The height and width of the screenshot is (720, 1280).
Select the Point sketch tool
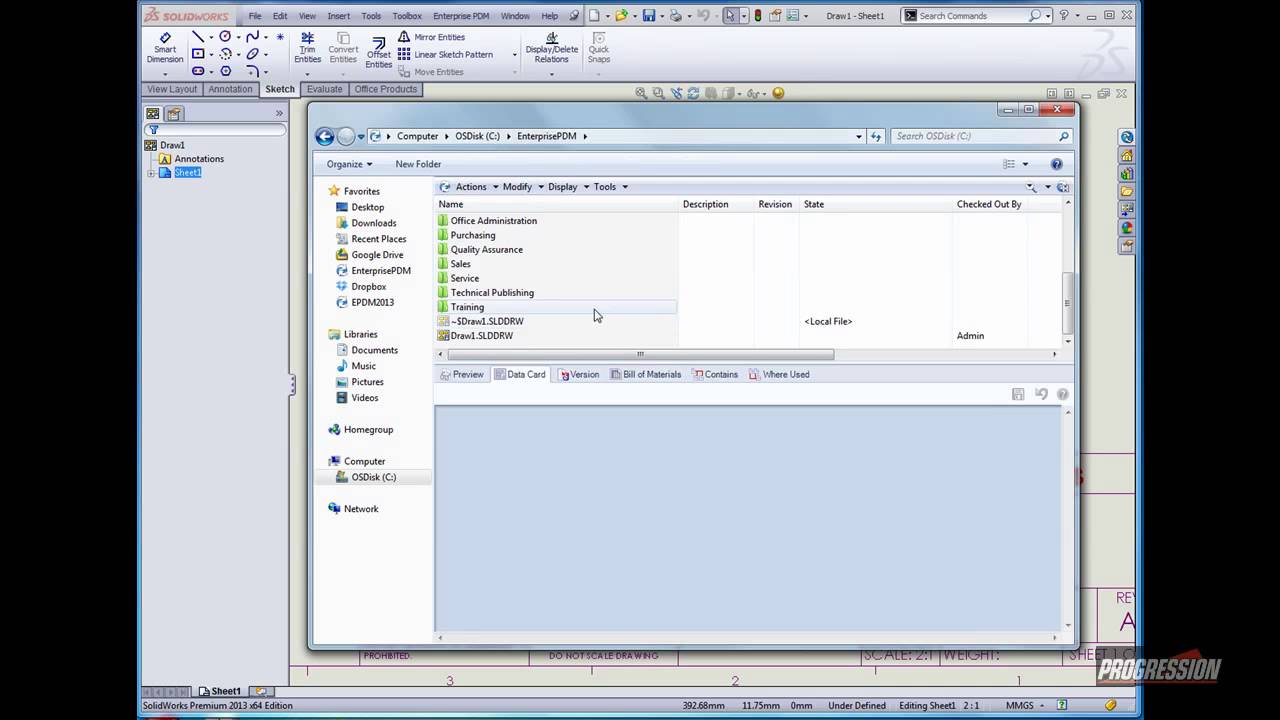click(x=280, y=37)
